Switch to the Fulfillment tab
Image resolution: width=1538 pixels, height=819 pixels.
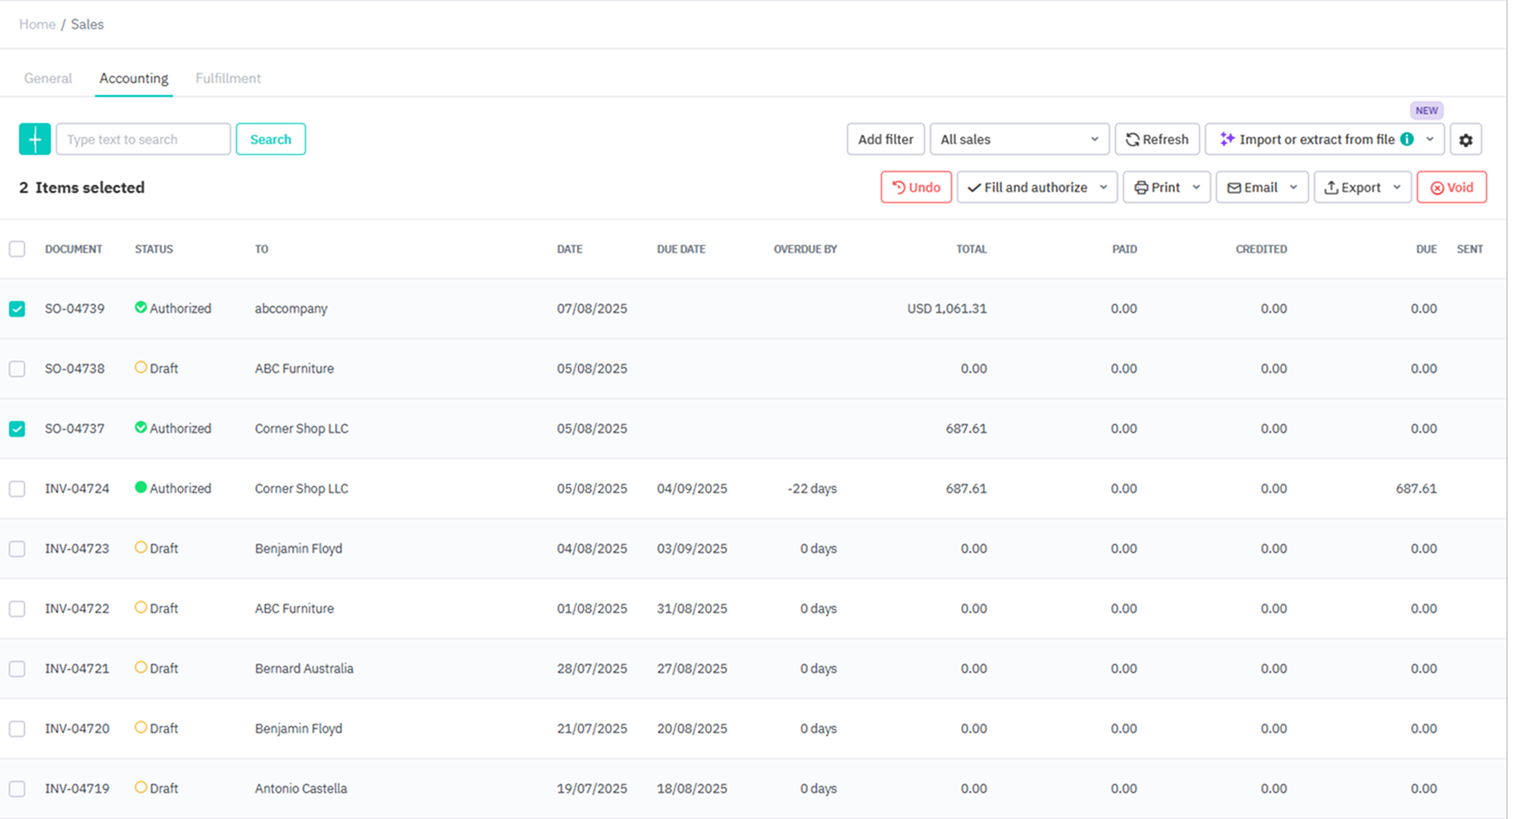pyautogui.click(x=228, y=78)
